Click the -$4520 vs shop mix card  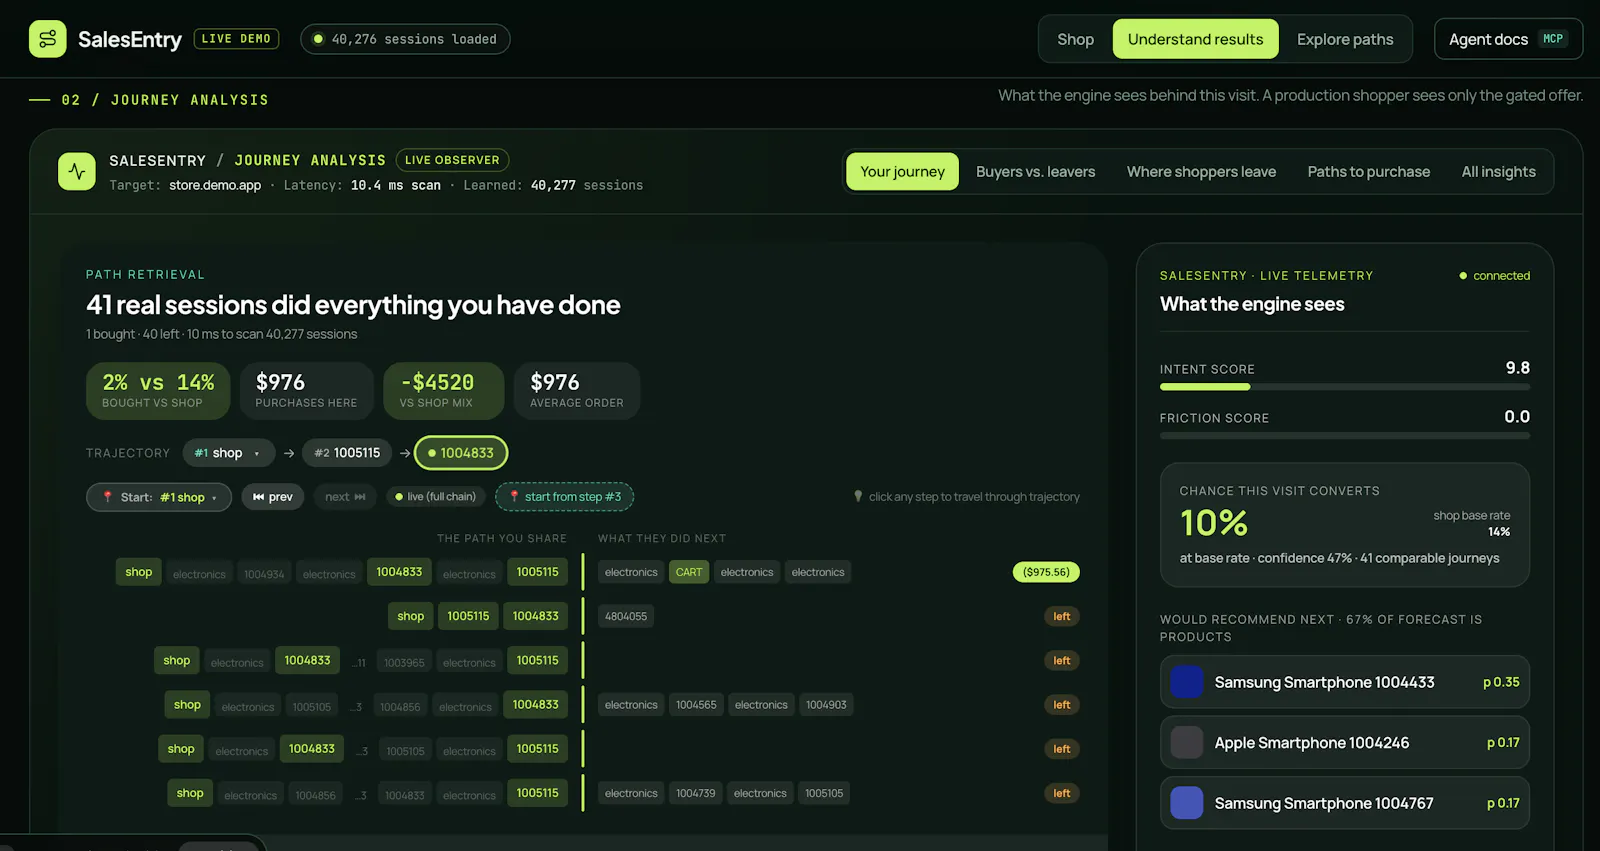444,390
